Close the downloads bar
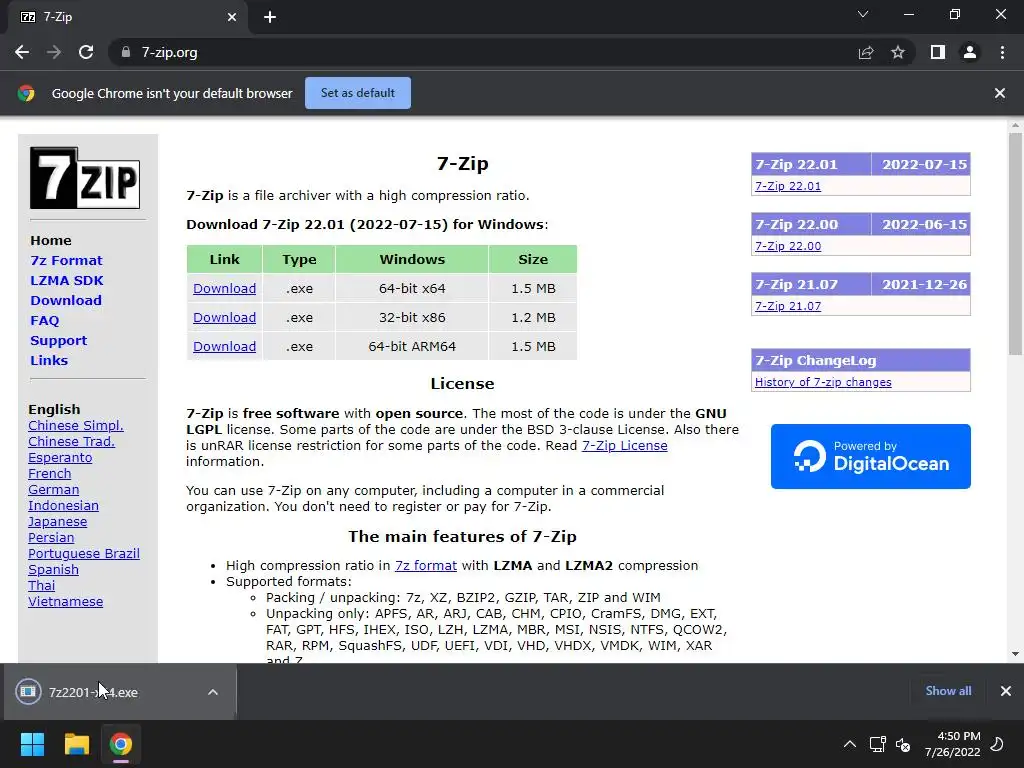The height and width of the screenshot is (768, 1024). [1006, 691]
